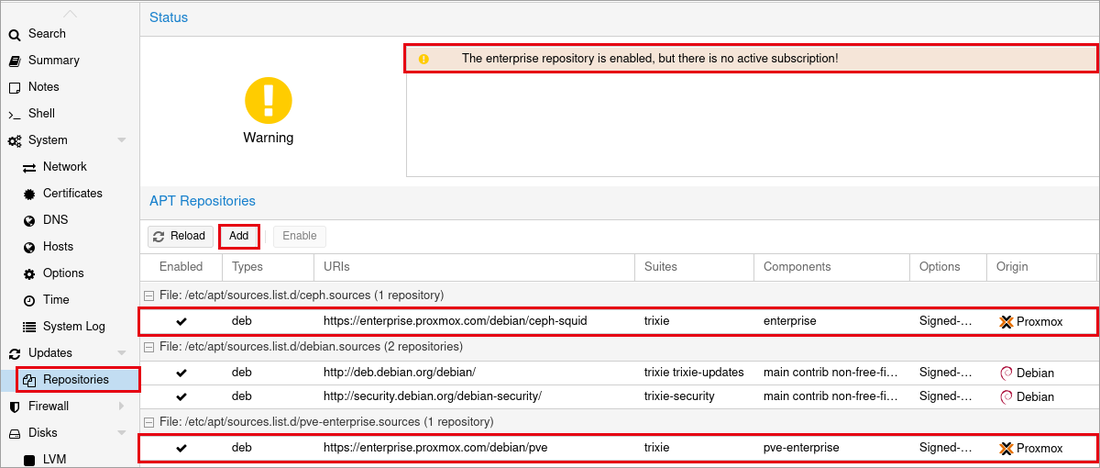Collapse the System section arrow in sidebar

pyautogui.click(x=121, y=140)
